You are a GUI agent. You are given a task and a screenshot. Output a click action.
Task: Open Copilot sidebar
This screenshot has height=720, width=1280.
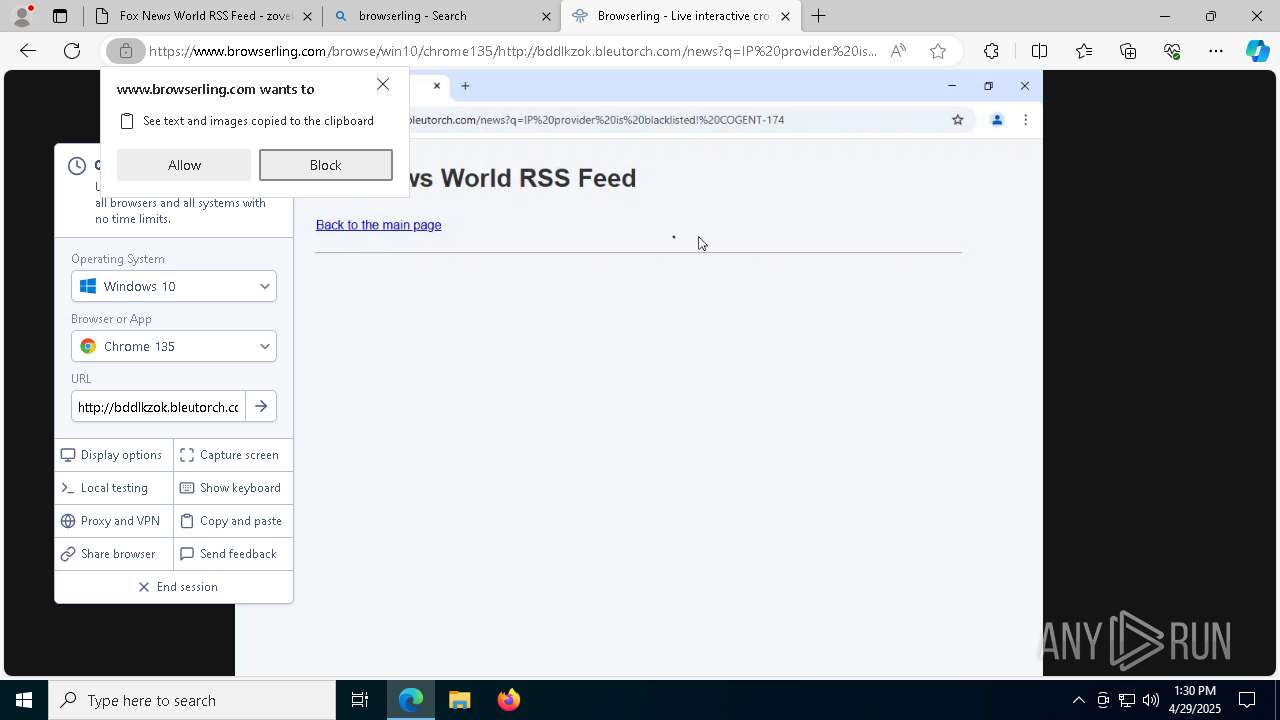point(1258,51)
